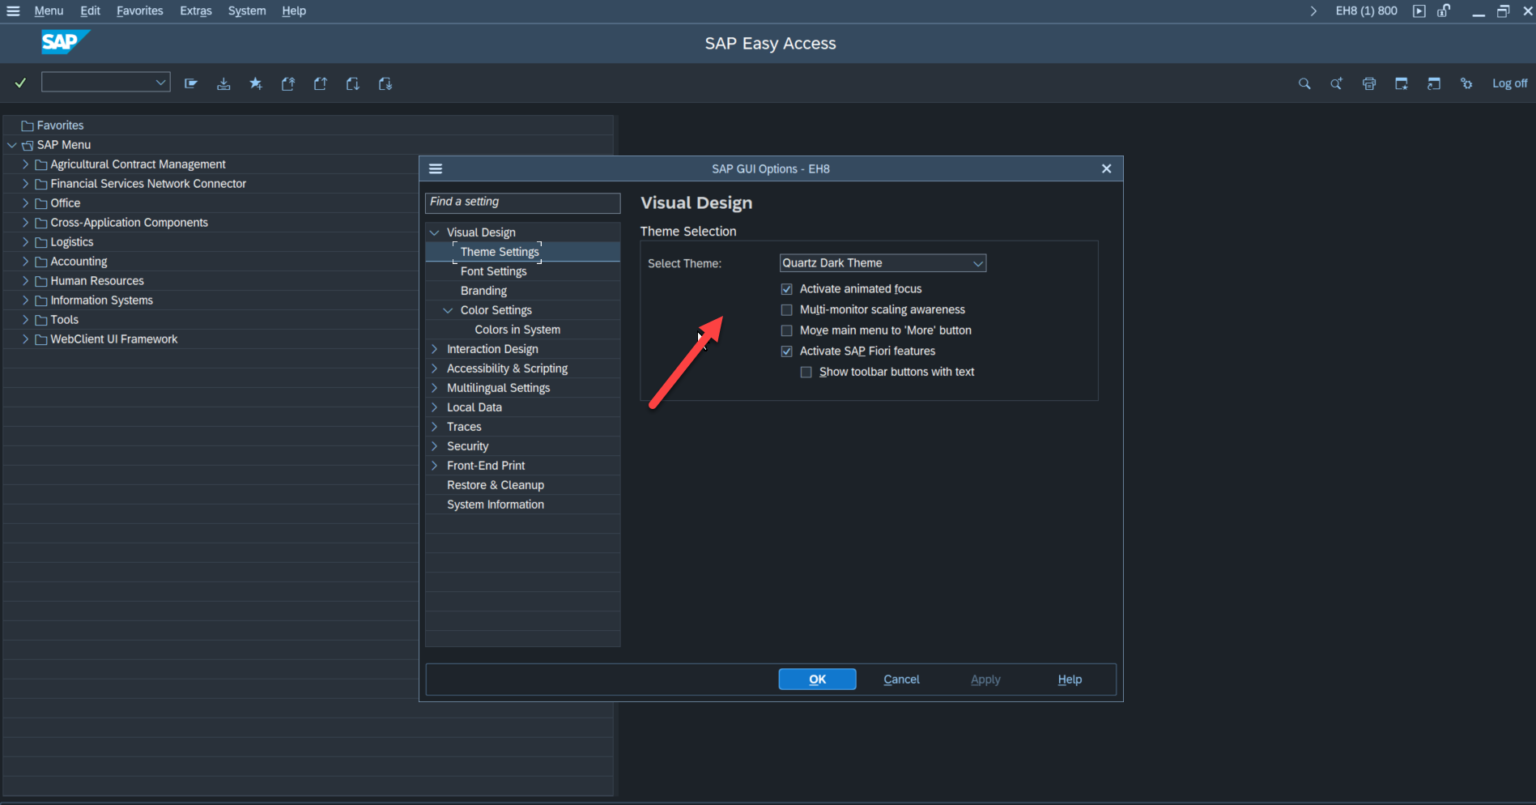Expand the Logistics folder in SAP Menu

[x=25, y=242]
